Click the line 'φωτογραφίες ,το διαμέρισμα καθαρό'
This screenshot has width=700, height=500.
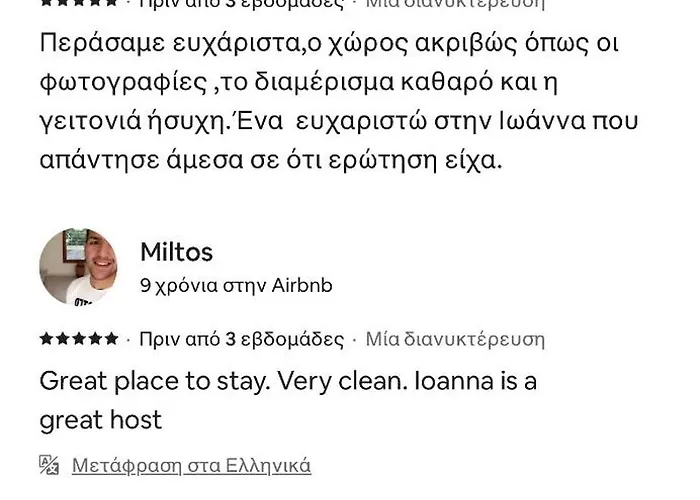coord(299,83)
